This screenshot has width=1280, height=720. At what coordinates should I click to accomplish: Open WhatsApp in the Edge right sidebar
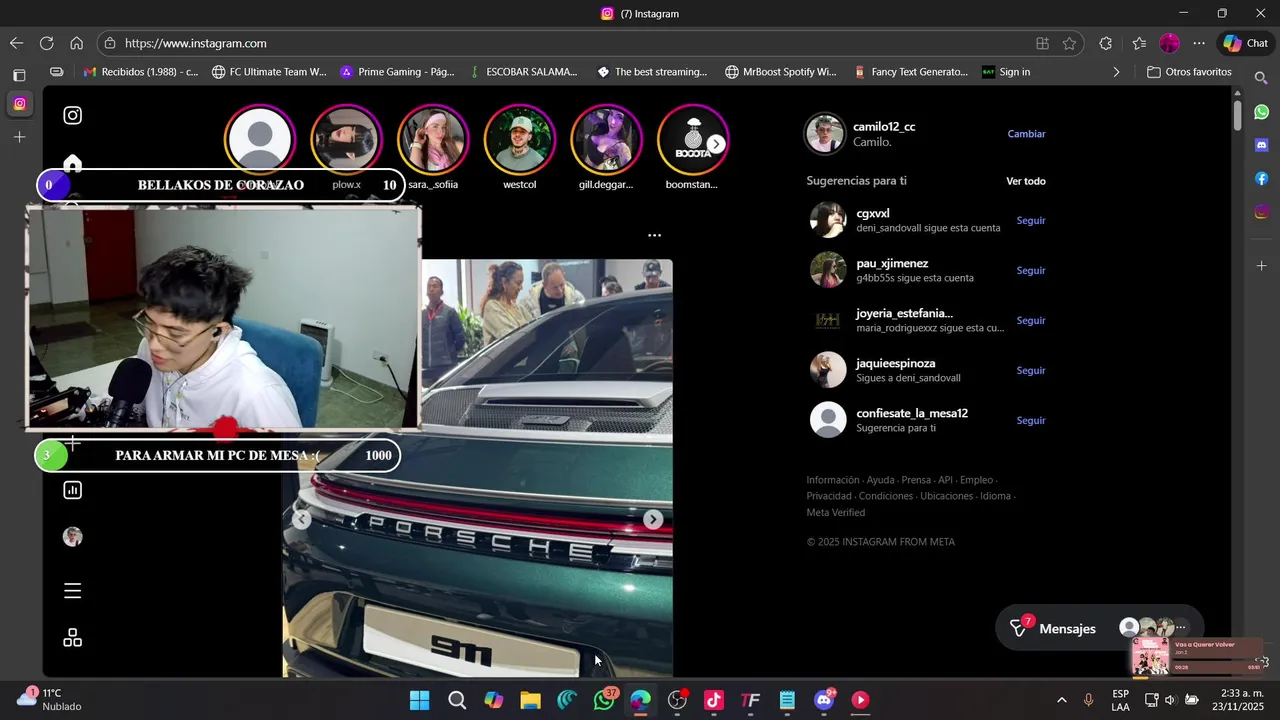1261,112
